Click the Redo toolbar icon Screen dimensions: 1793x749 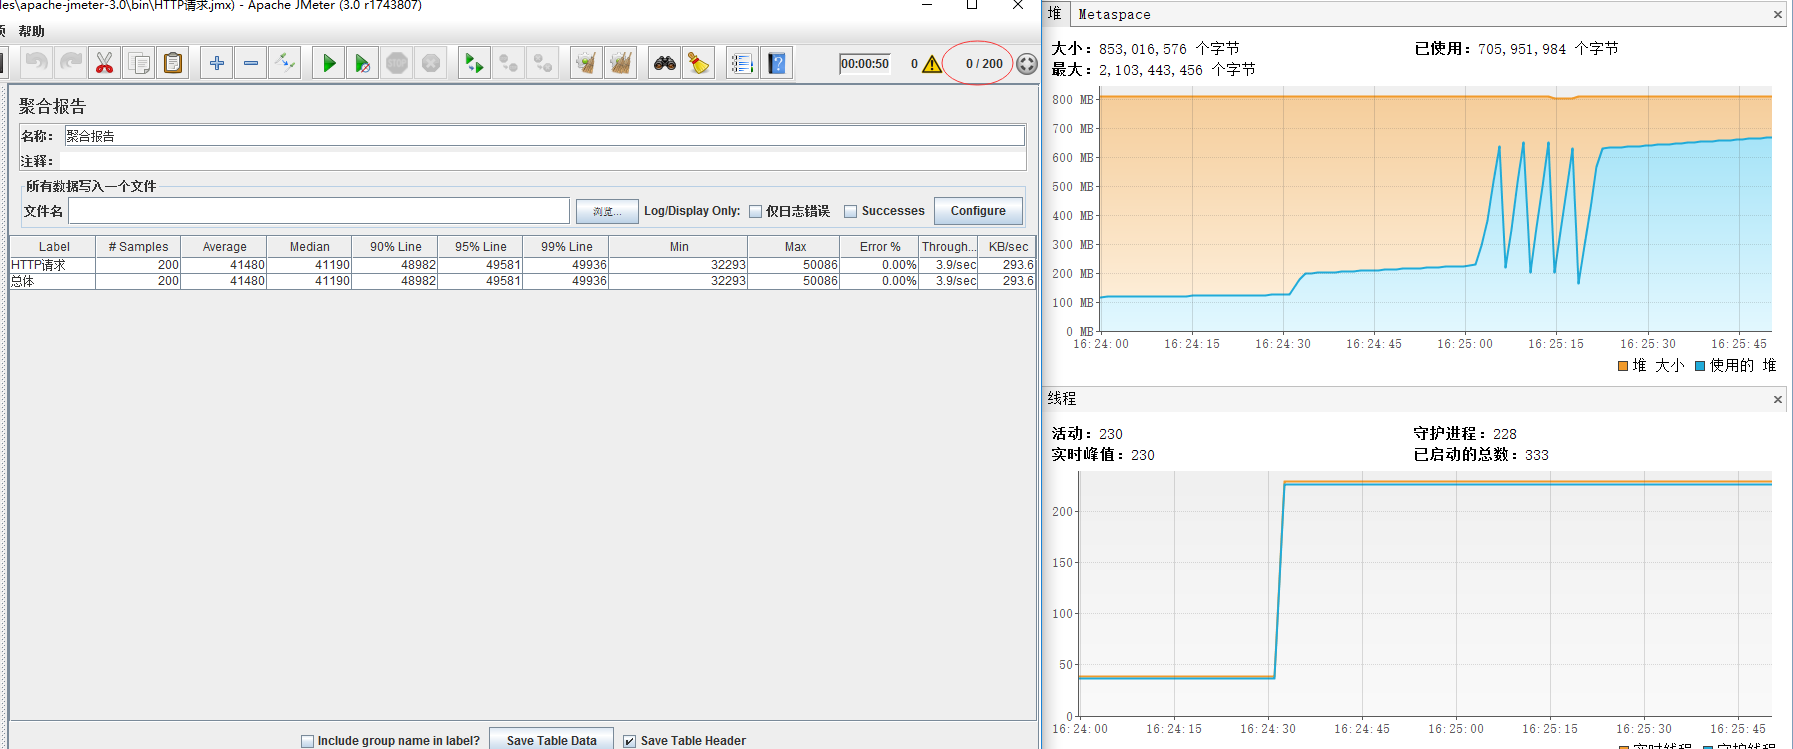tap(71, 63)
